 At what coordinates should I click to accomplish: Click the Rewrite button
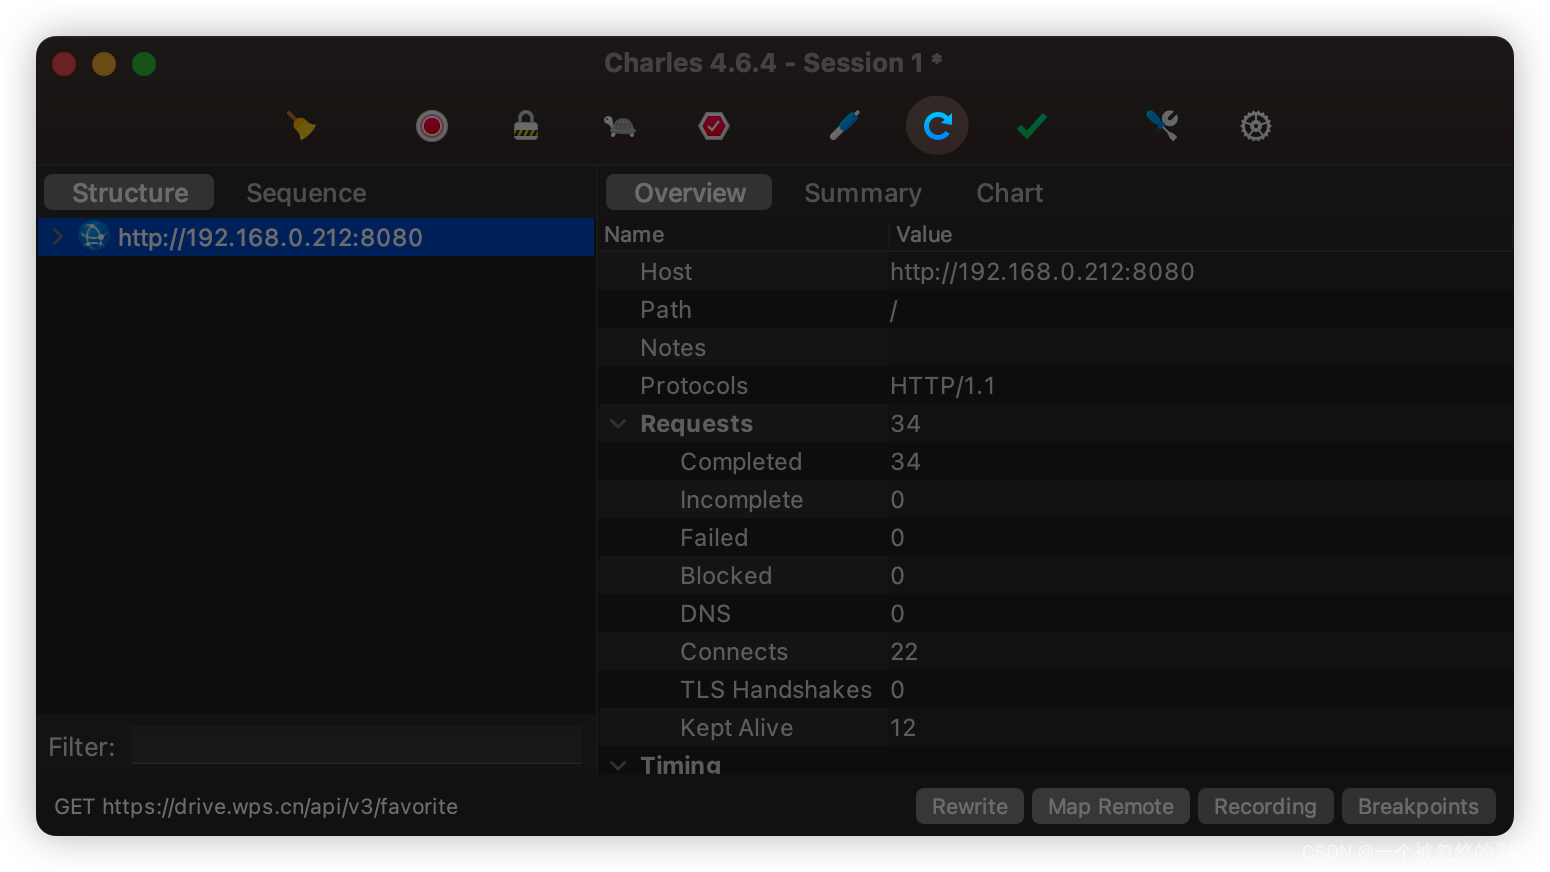coord(970,806)
